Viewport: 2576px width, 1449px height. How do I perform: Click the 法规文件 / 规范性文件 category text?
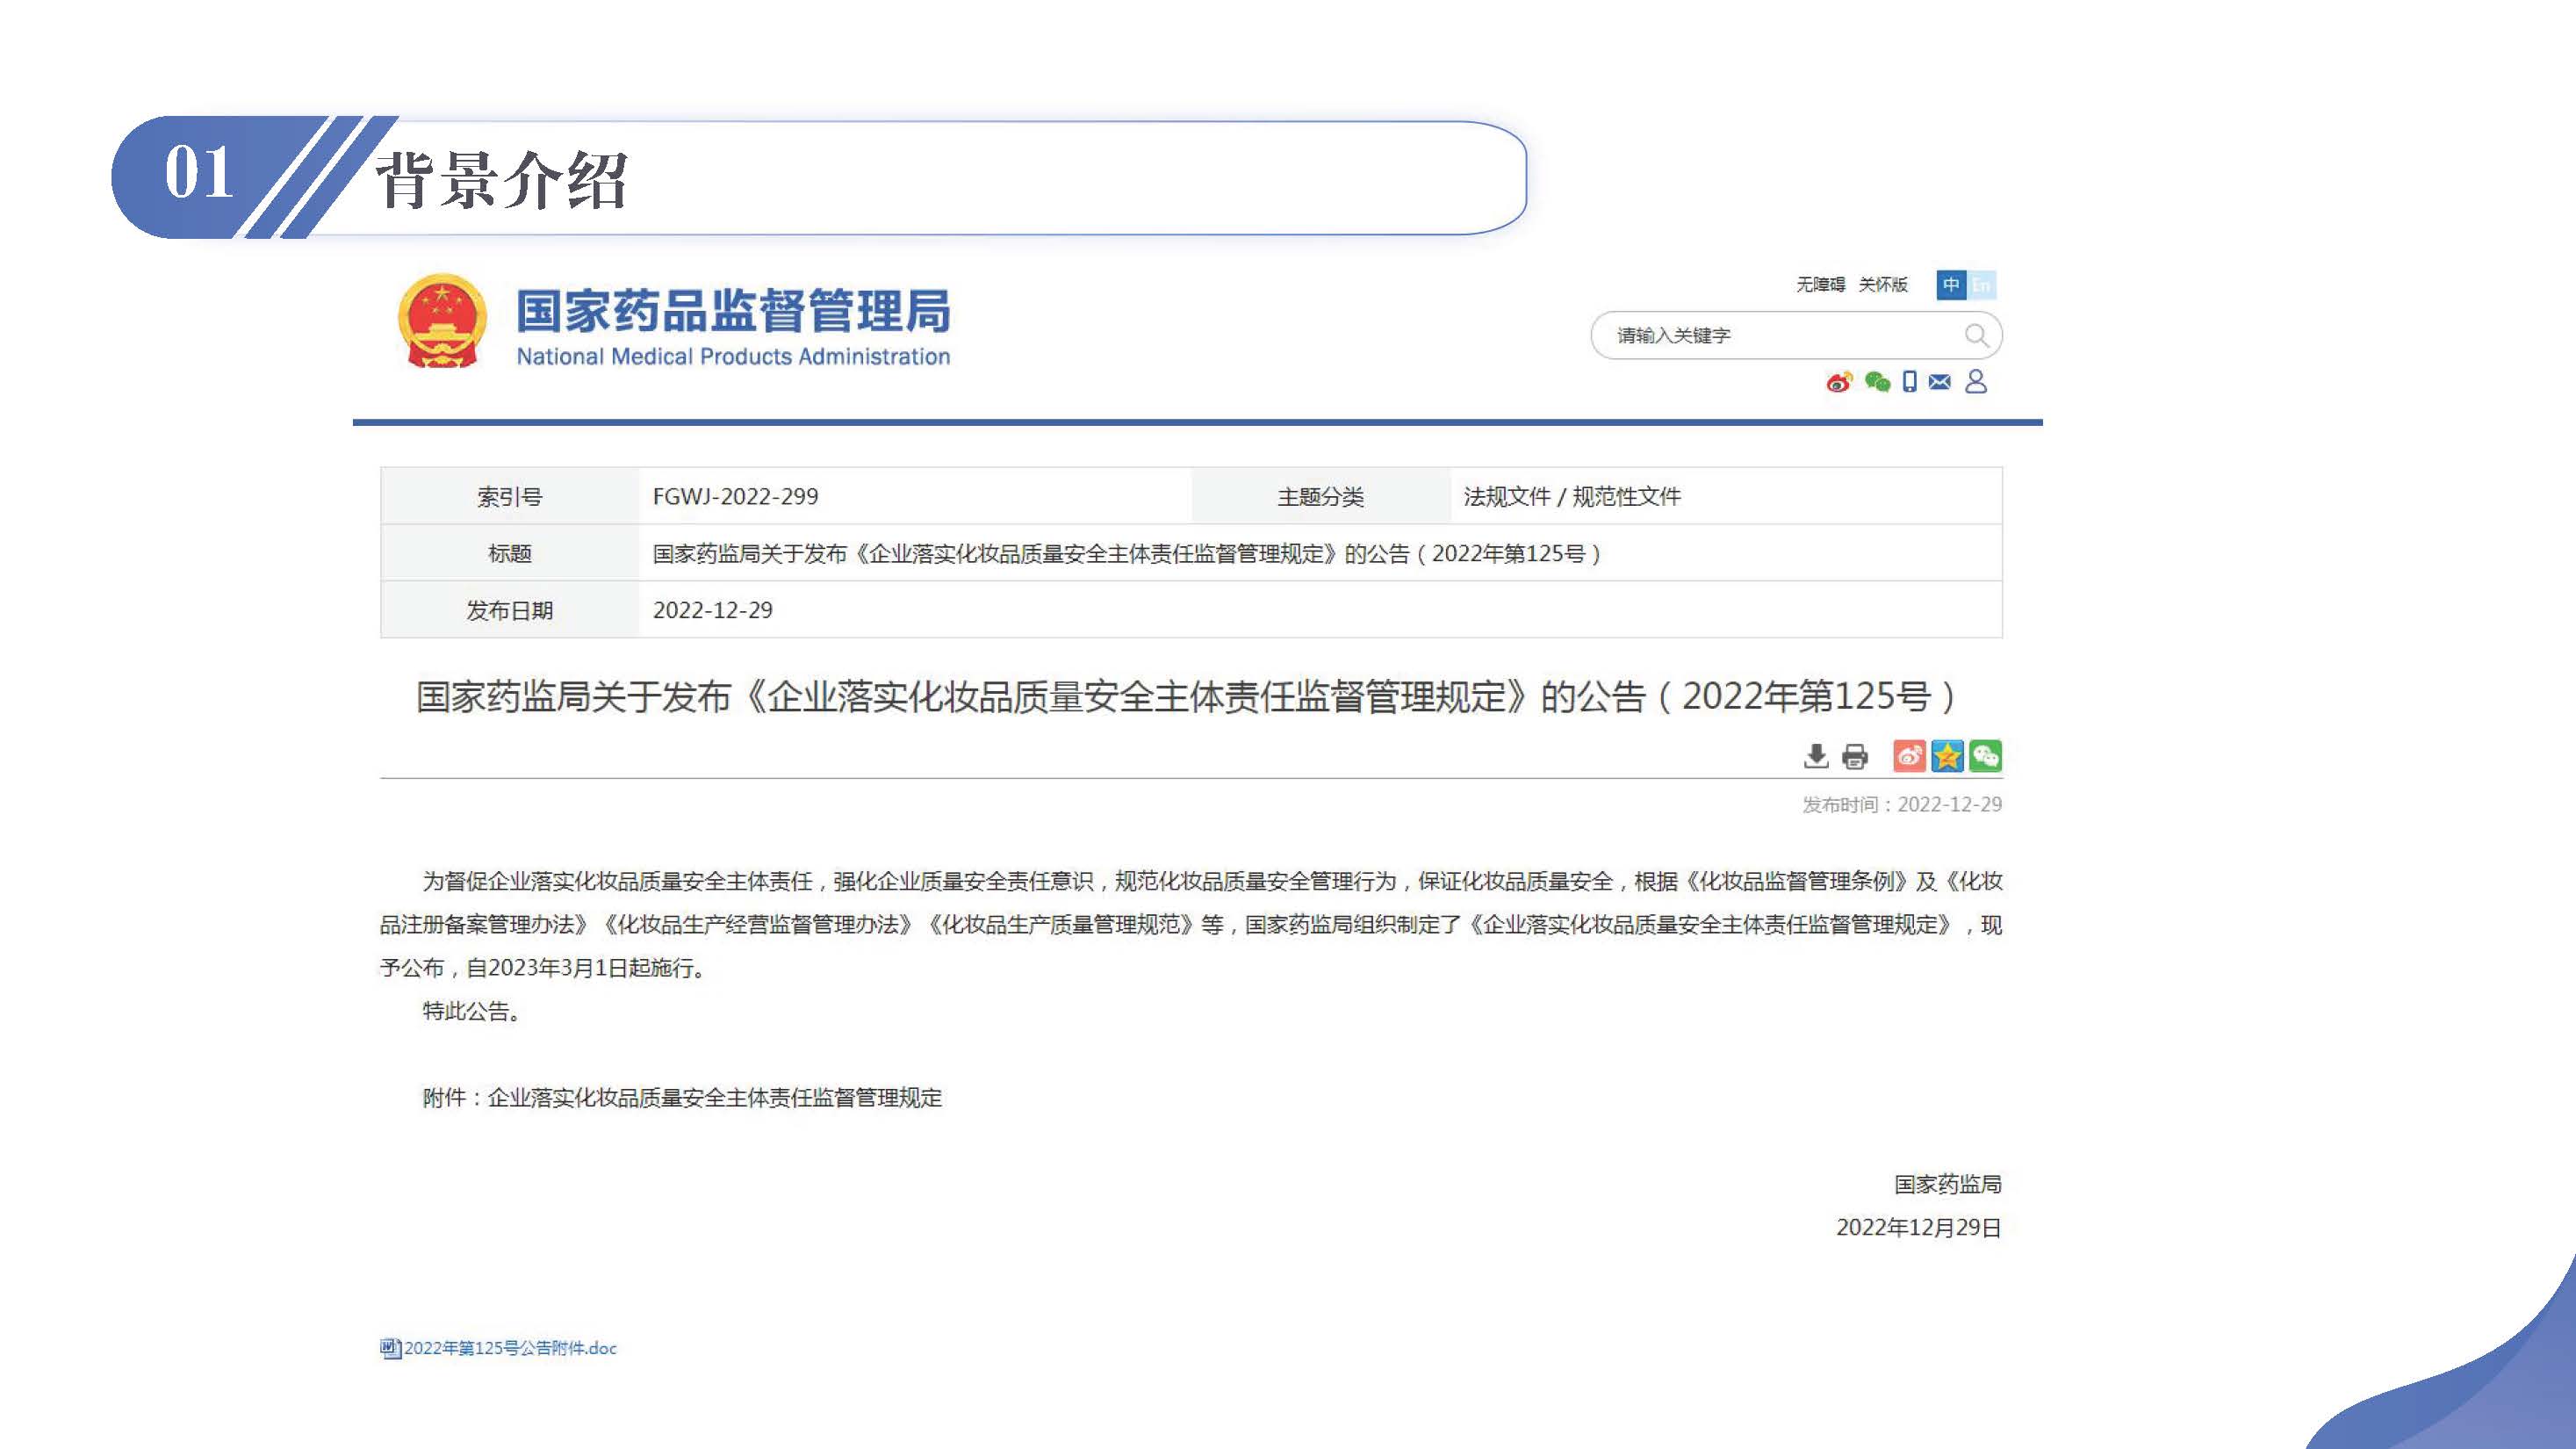(x=1571, y=497)
